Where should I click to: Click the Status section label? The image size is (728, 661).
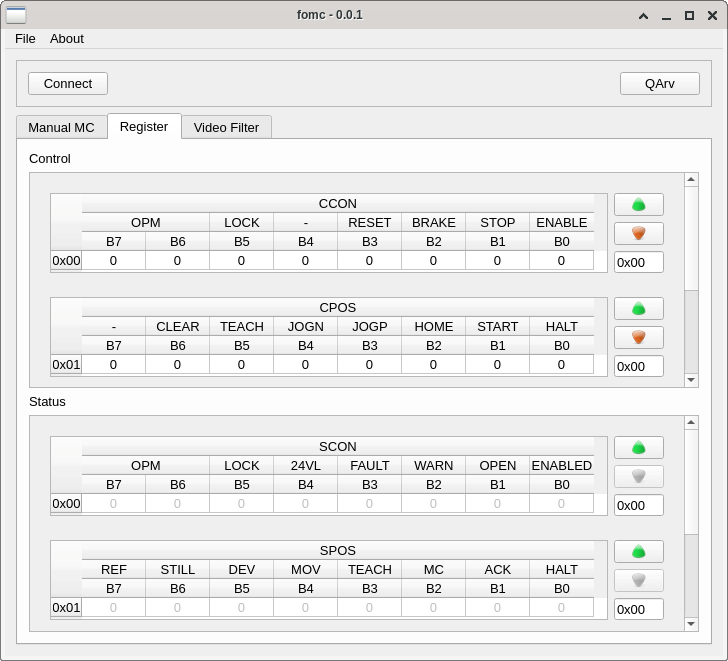(x=47, y=402)
